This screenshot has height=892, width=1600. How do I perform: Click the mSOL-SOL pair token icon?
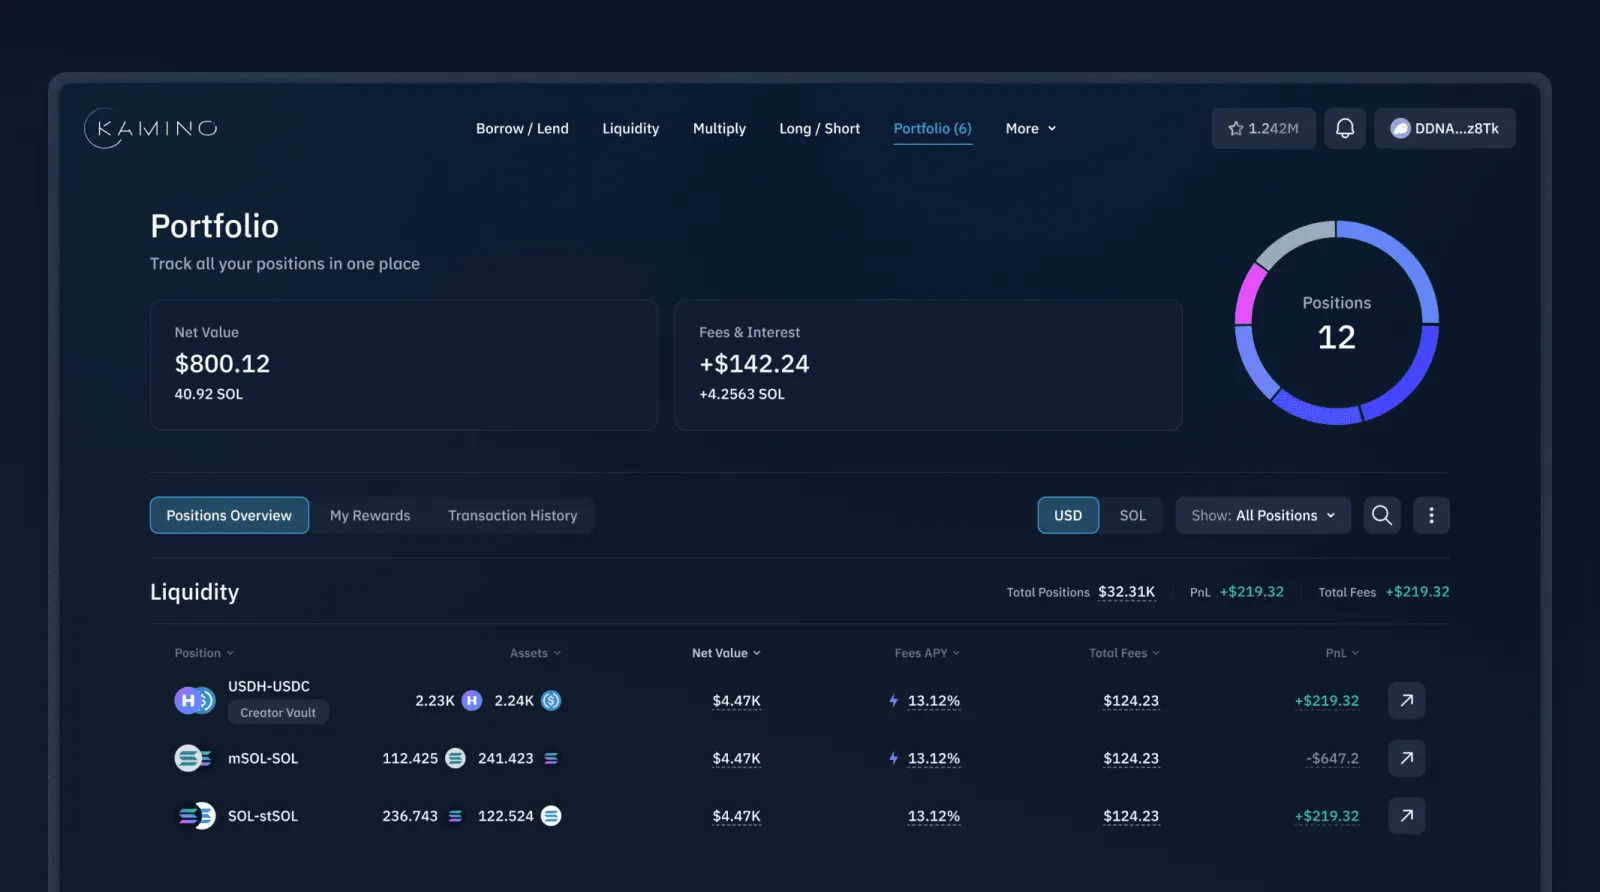(193, 758)
